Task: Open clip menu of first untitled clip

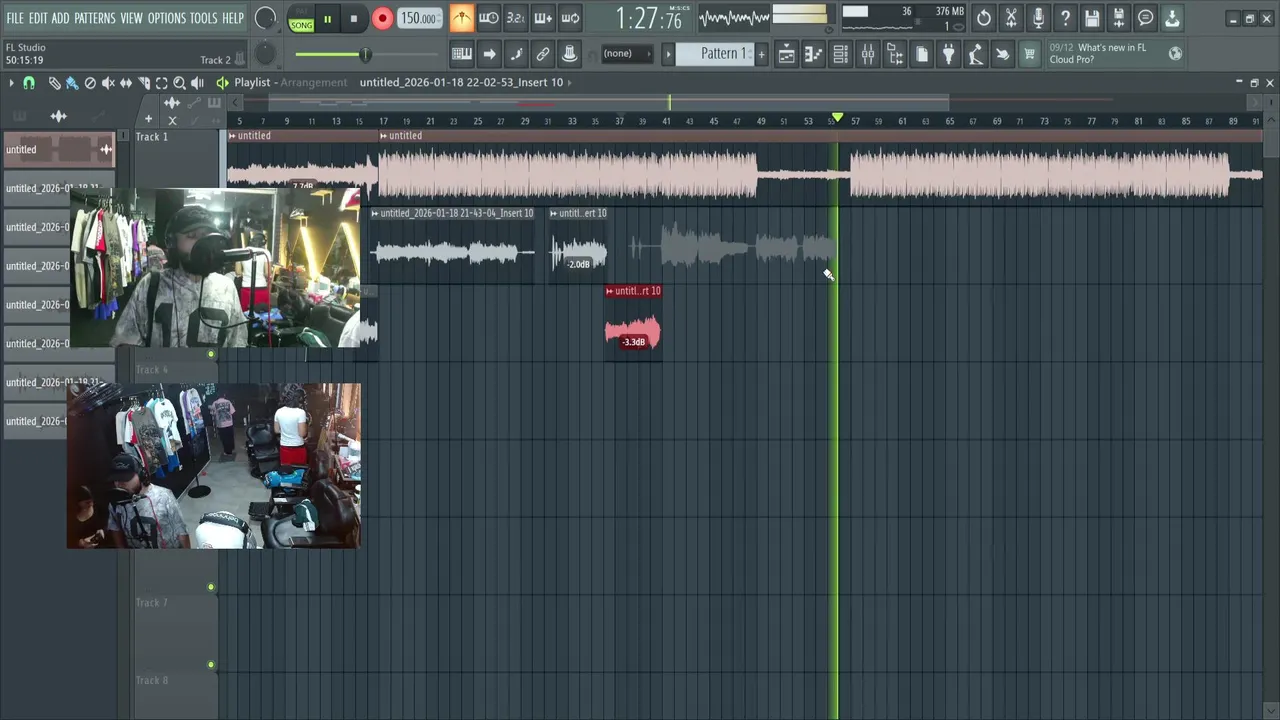Action: point(232,136)
